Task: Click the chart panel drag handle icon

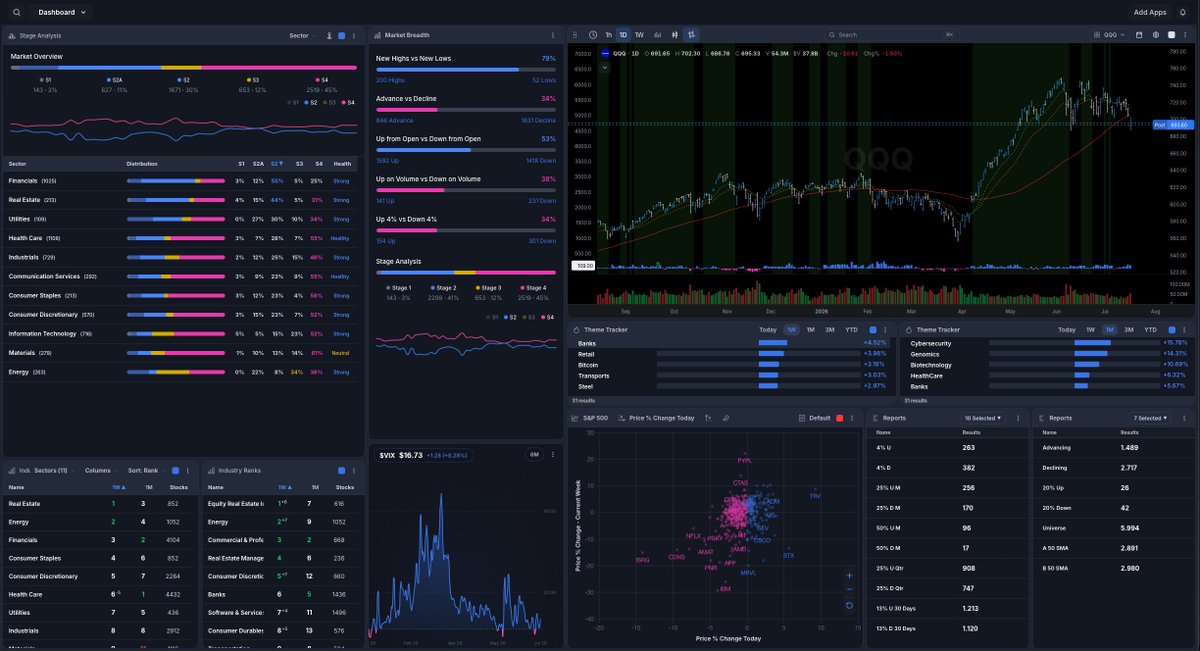Action: pos(577,34)
